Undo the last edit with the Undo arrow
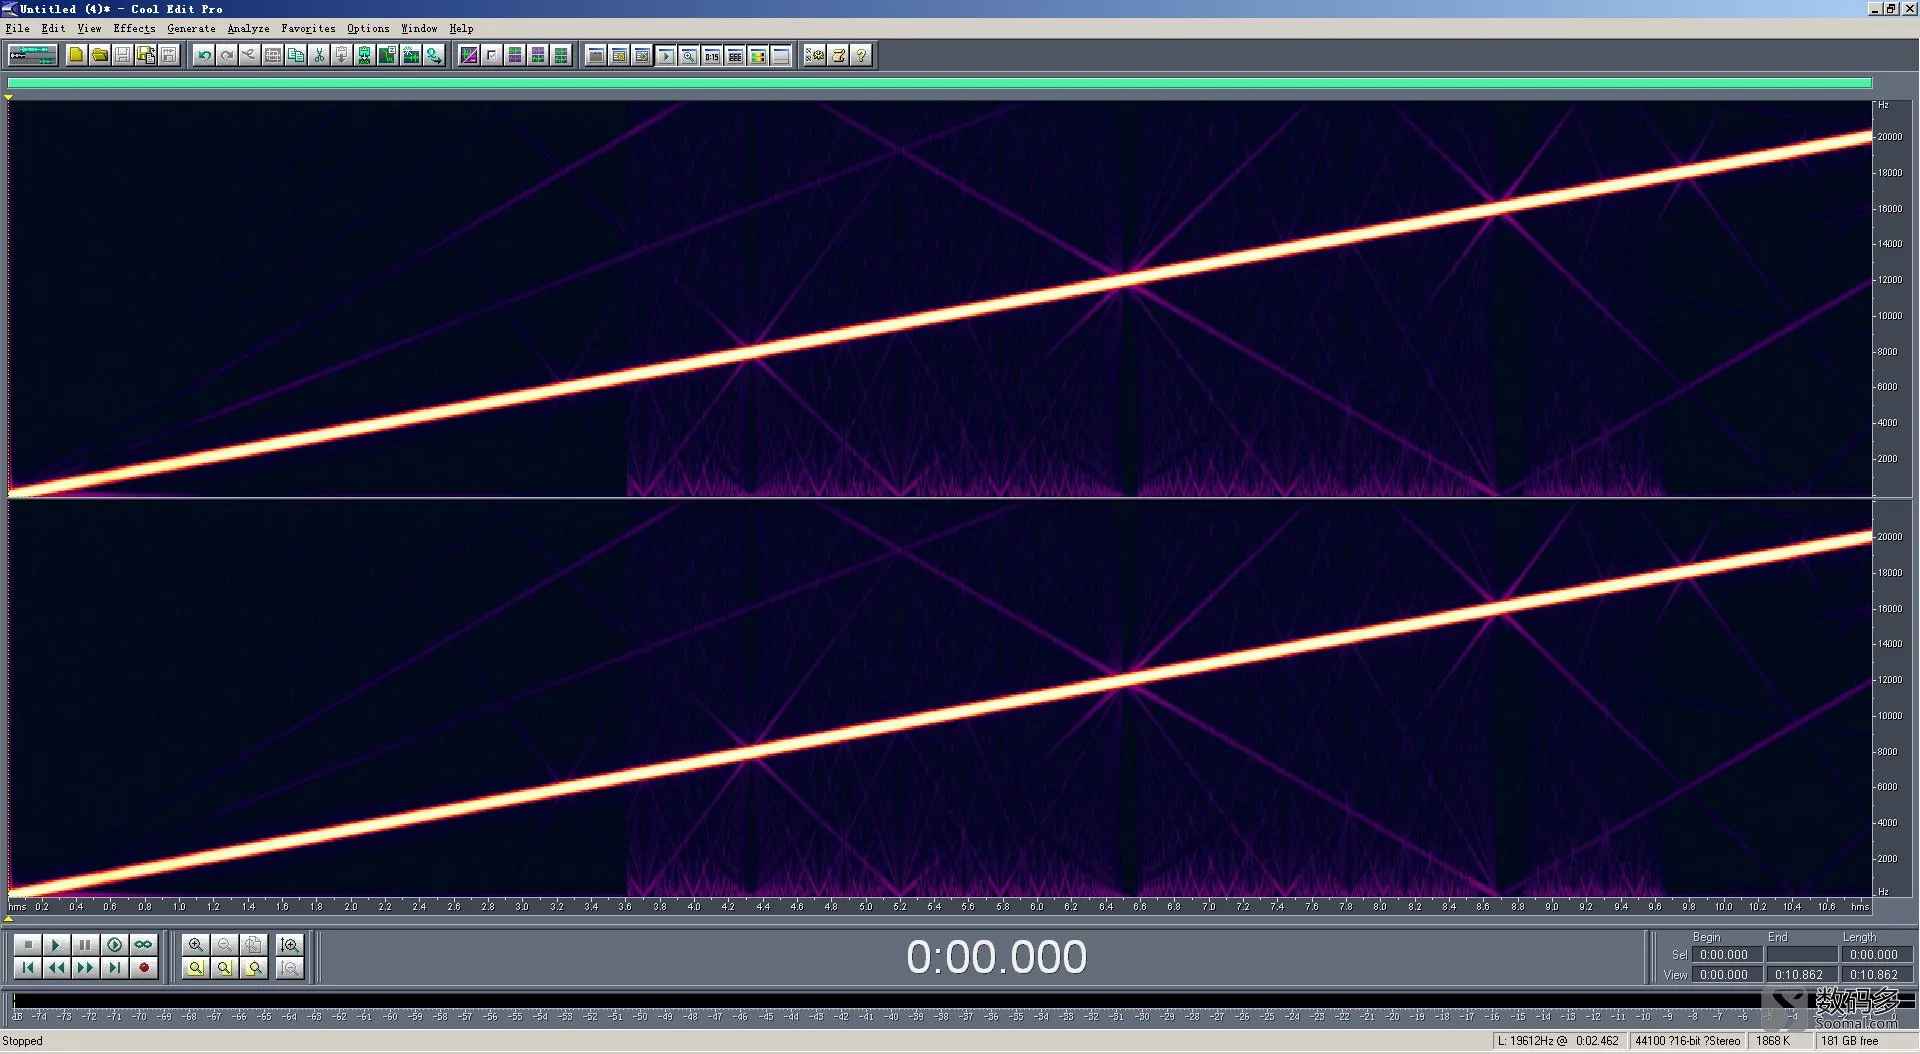The image size is (1920, 1054). click(x=204, y=55)
